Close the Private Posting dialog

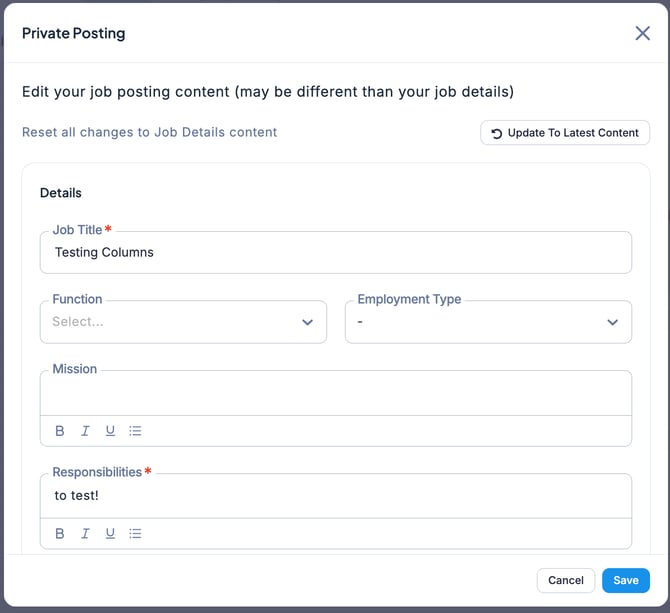(642, 33)
